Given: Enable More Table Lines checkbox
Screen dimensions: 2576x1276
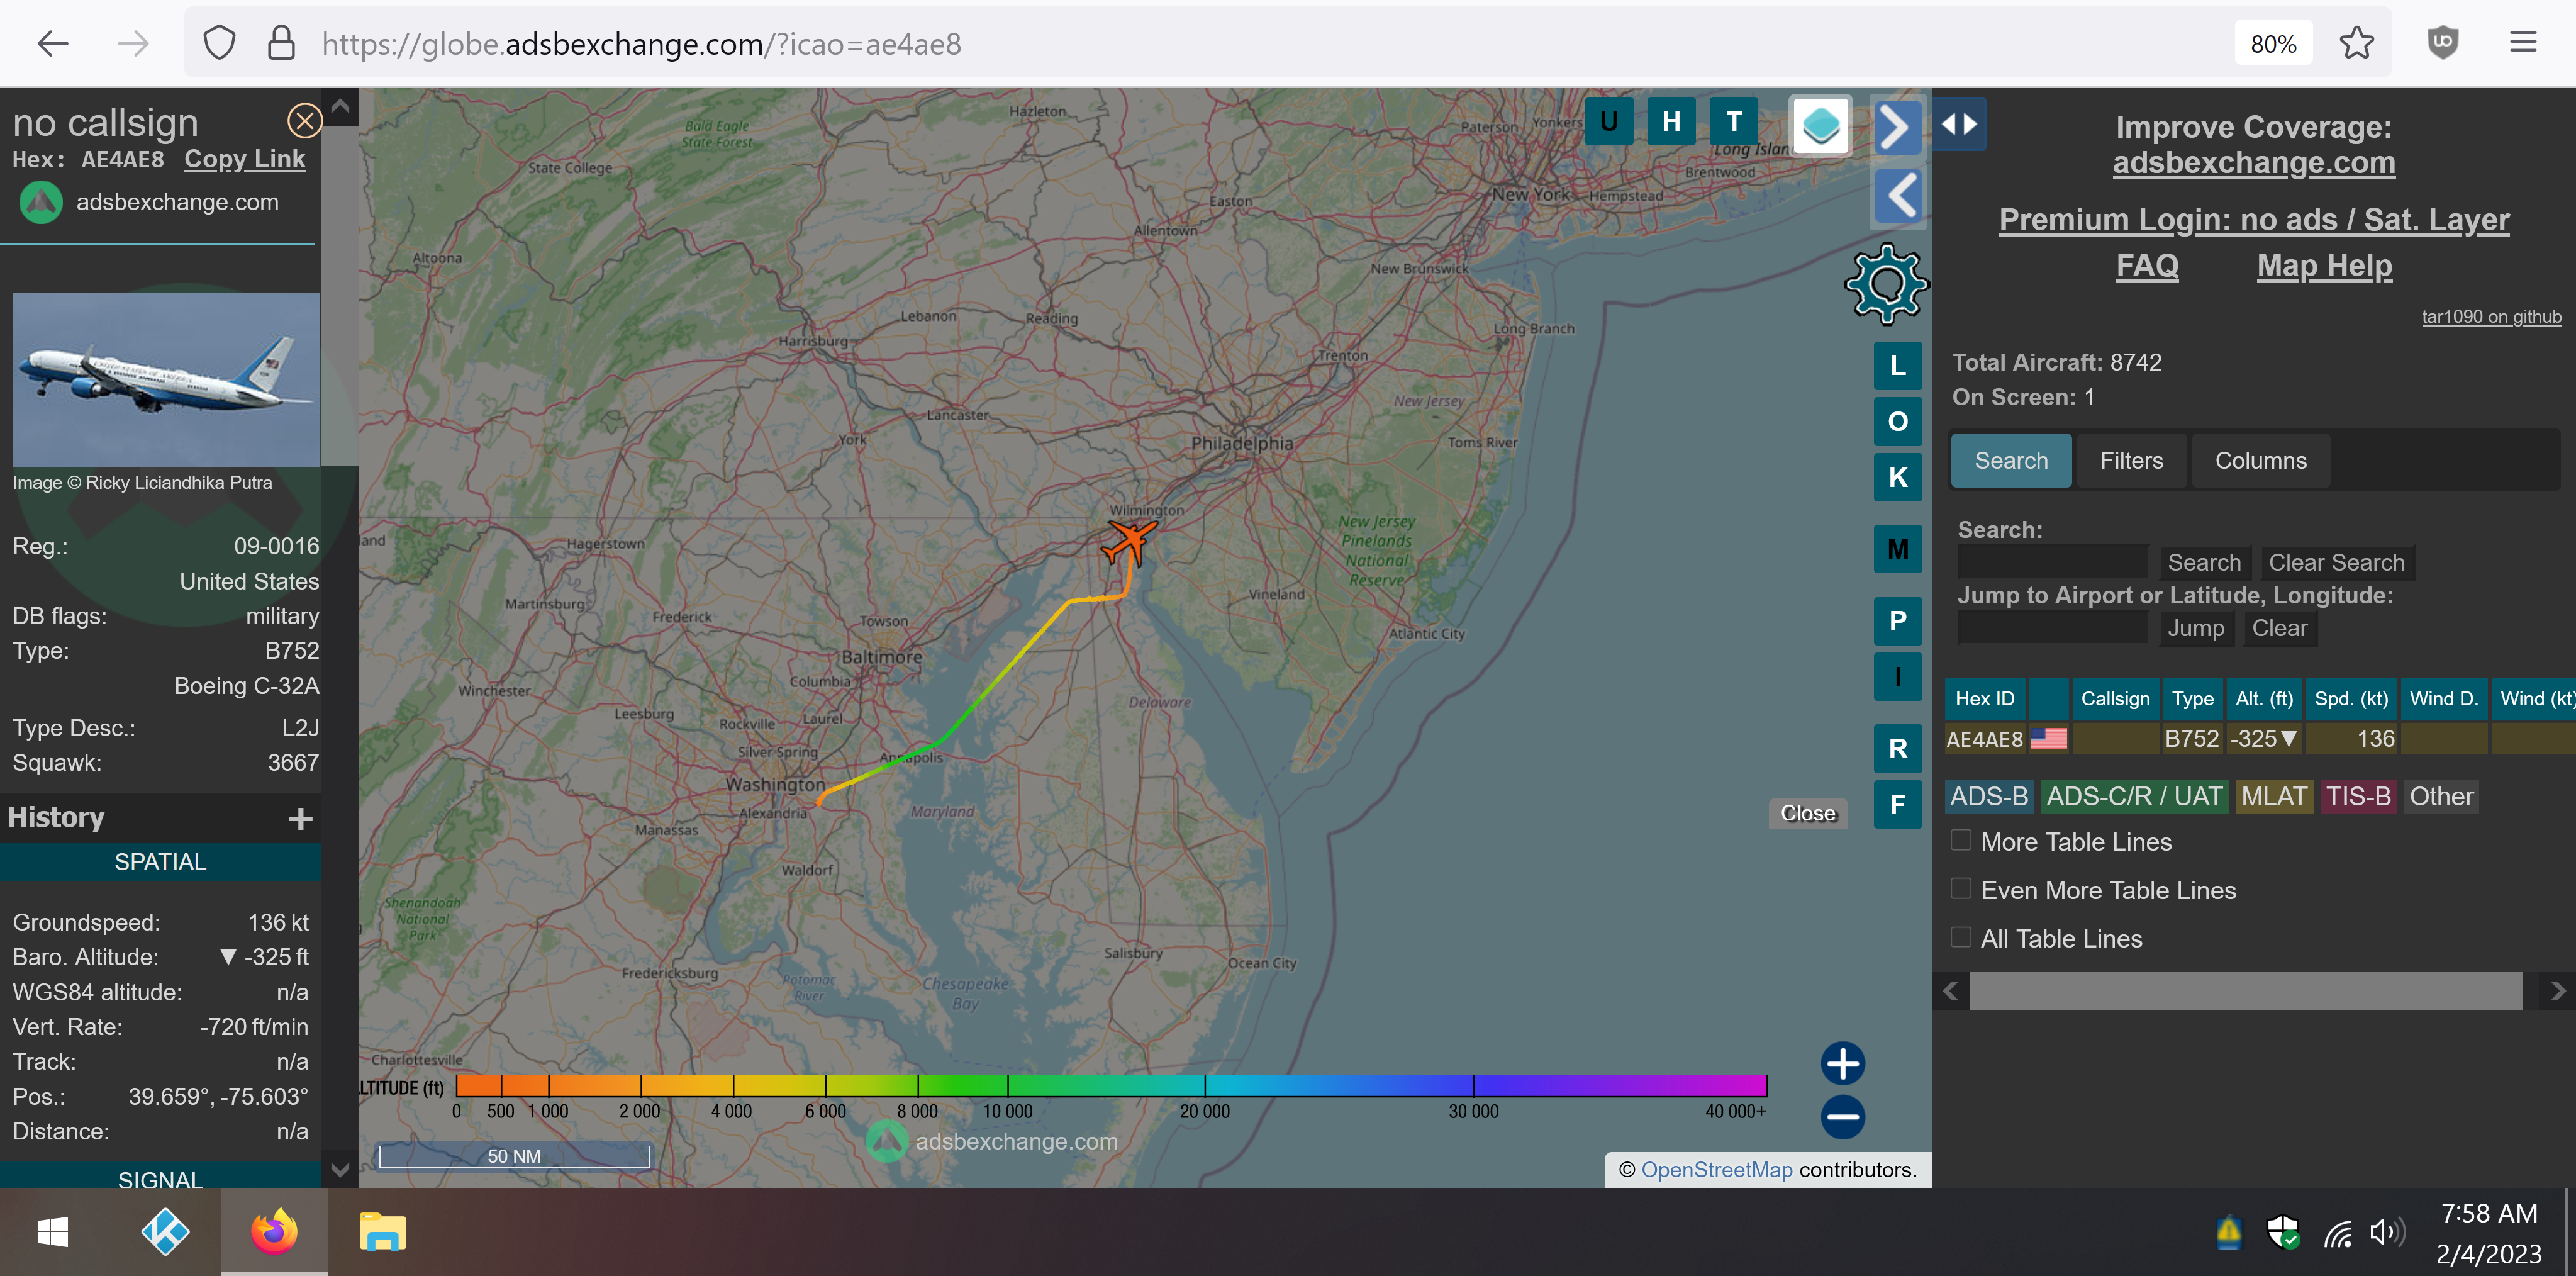Looking at the screenshot, I should coord(1960,841).
